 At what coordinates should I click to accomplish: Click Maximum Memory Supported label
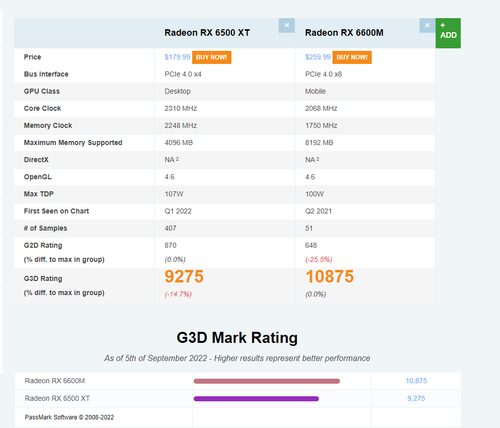tap(73, 143)
